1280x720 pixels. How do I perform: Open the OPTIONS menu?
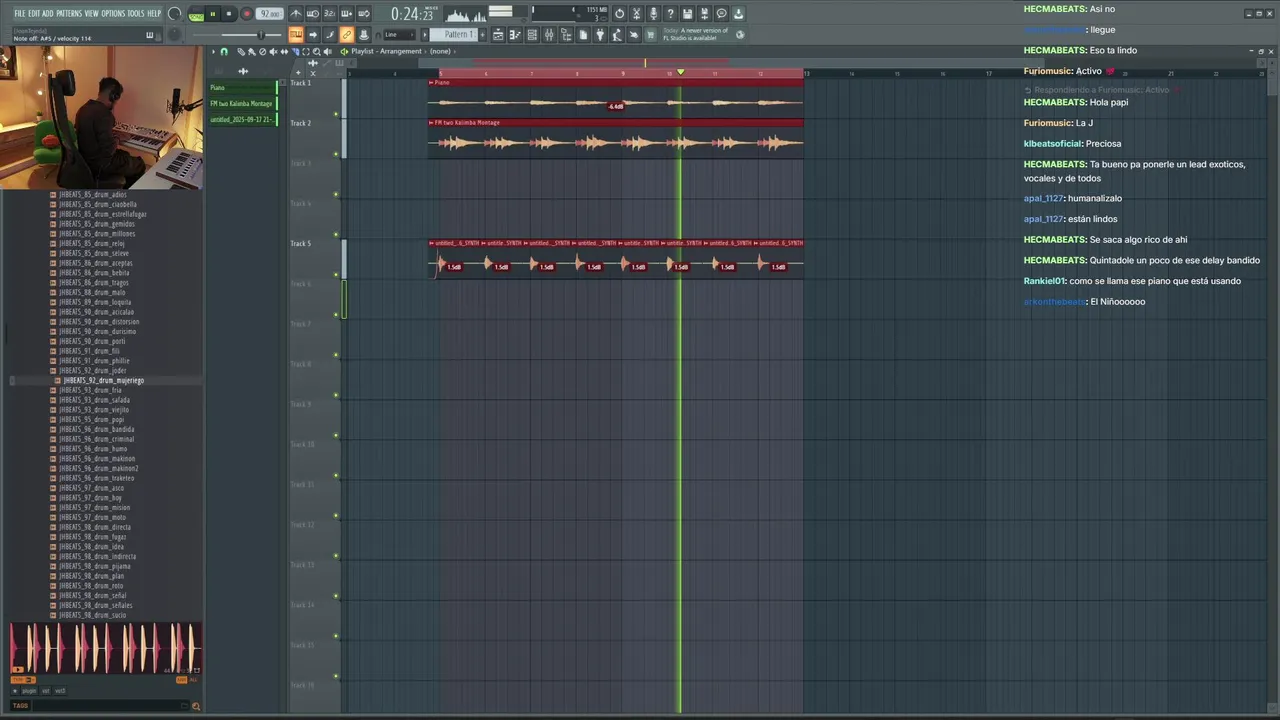112,13
